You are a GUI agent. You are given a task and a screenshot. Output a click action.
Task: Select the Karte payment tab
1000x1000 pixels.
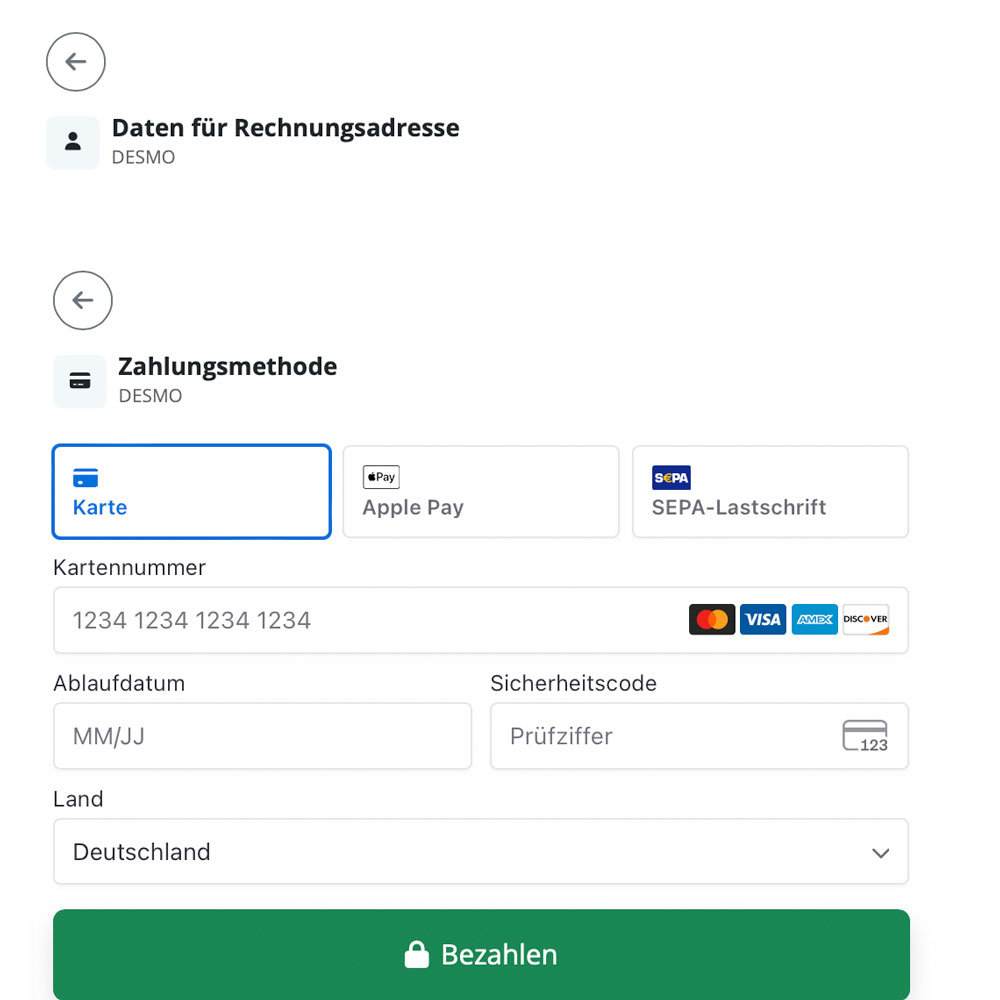pos(191,492)
